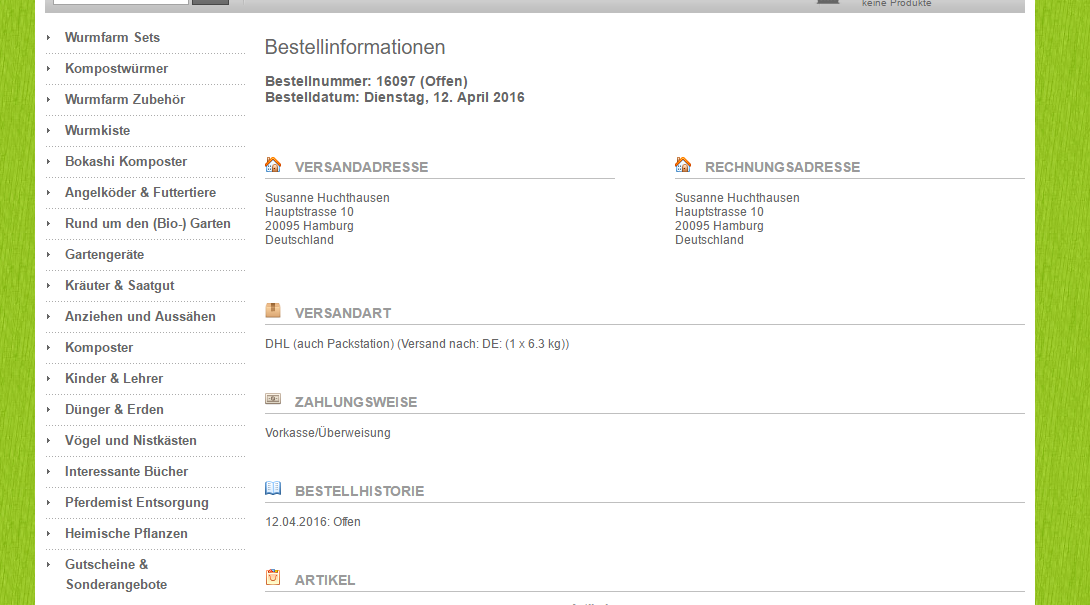Click the banknote icon next to Zahlungsweise
Screen dimensions: 1090x605
[x=273, y=399]
